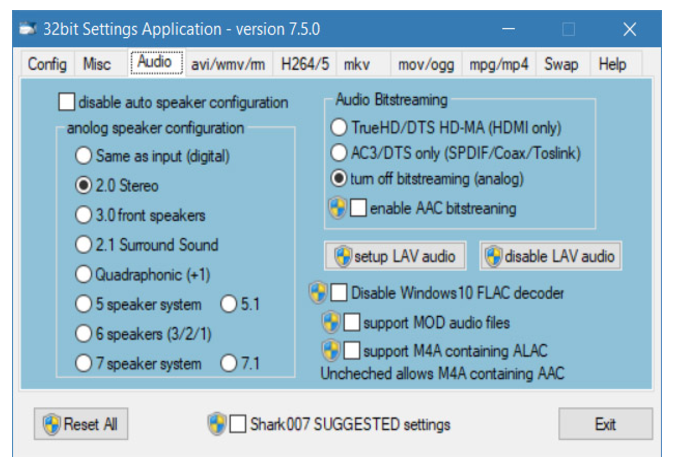The width and height of the screenshot is (675, 459).
Task: Click the Audio Bitstreaming group label
Action: [x=392, y=99]
